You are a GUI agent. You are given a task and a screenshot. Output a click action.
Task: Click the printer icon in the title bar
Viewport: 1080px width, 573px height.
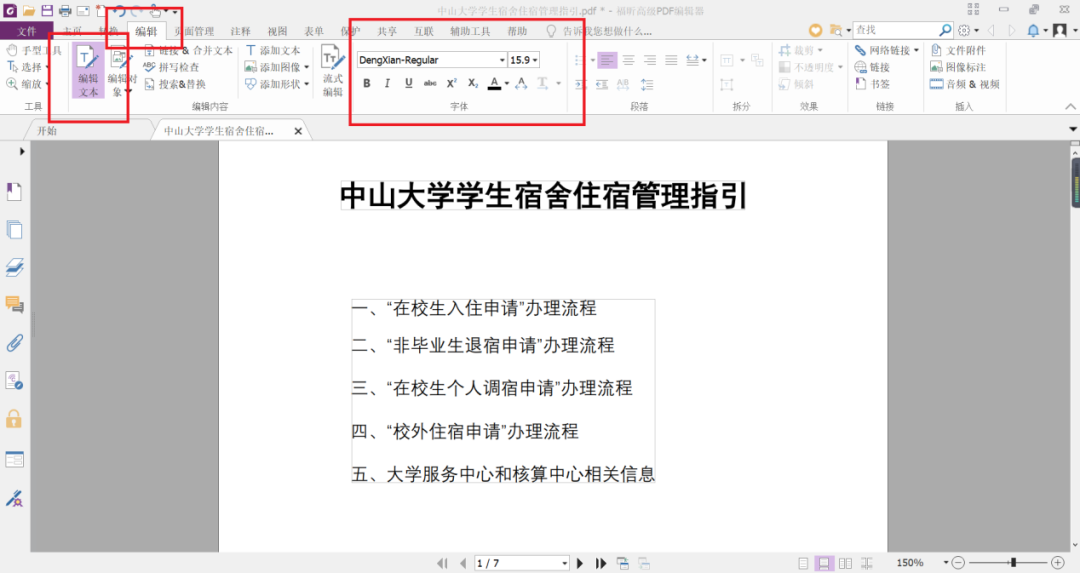click(65, 11)
